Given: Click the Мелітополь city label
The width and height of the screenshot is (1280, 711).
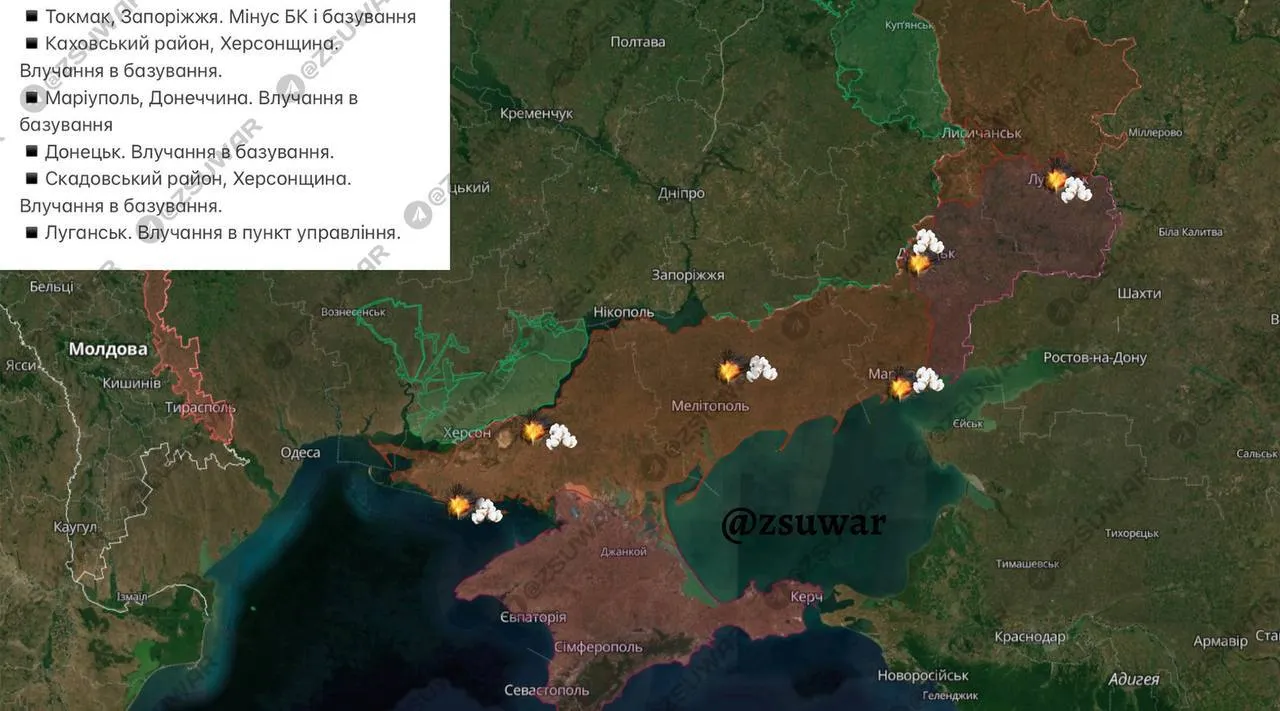Looking at the screenshot, I should [710, 406].
